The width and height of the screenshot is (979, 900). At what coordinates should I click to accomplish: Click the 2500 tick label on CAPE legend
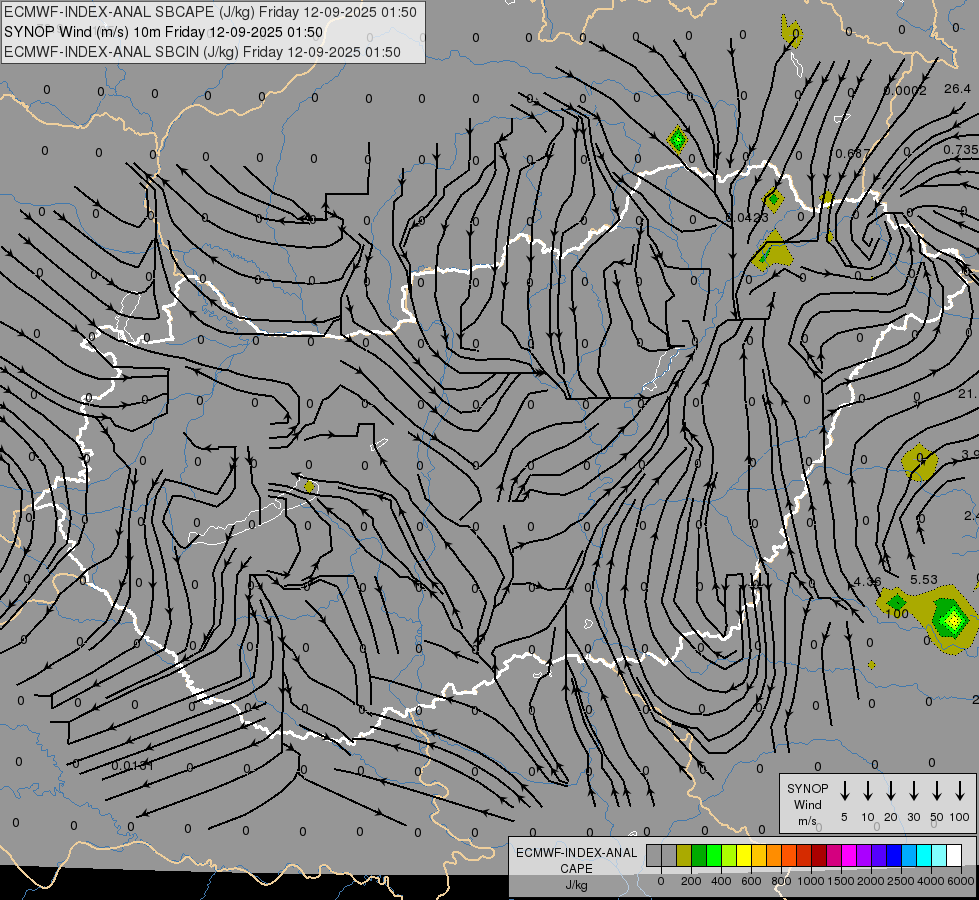click(901, 881)
